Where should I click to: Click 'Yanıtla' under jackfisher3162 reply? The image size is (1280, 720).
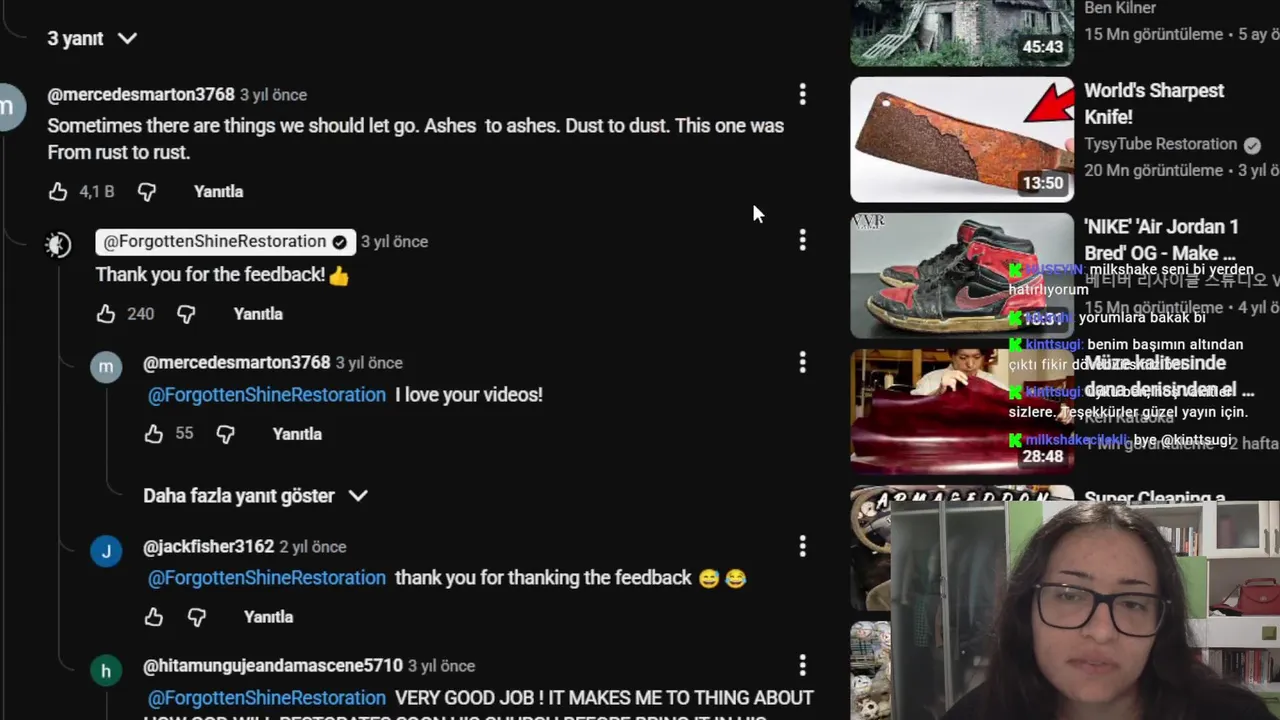point(268,617)
